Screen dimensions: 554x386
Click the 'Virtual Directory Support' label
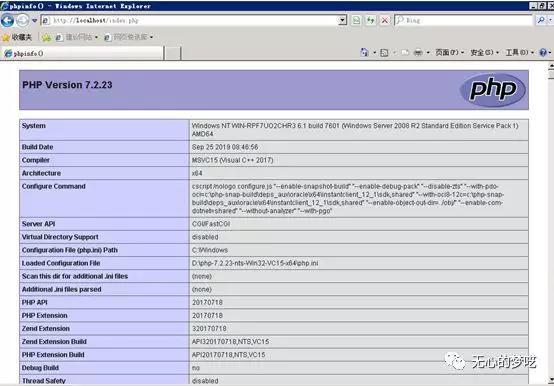coord(60,237)
